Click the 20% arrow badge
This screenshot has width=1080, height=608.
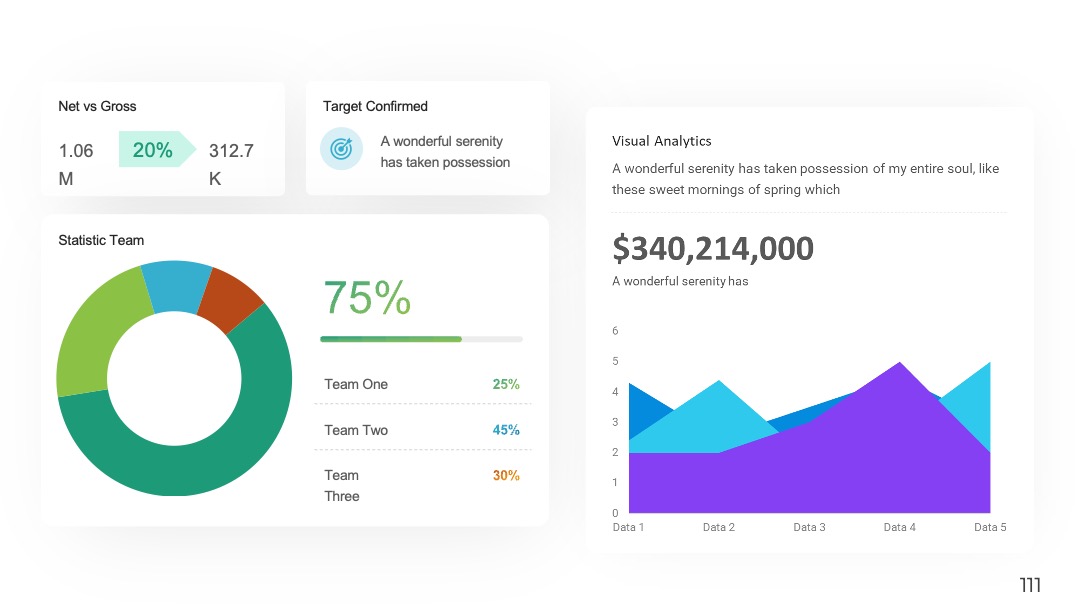[157, 149]
